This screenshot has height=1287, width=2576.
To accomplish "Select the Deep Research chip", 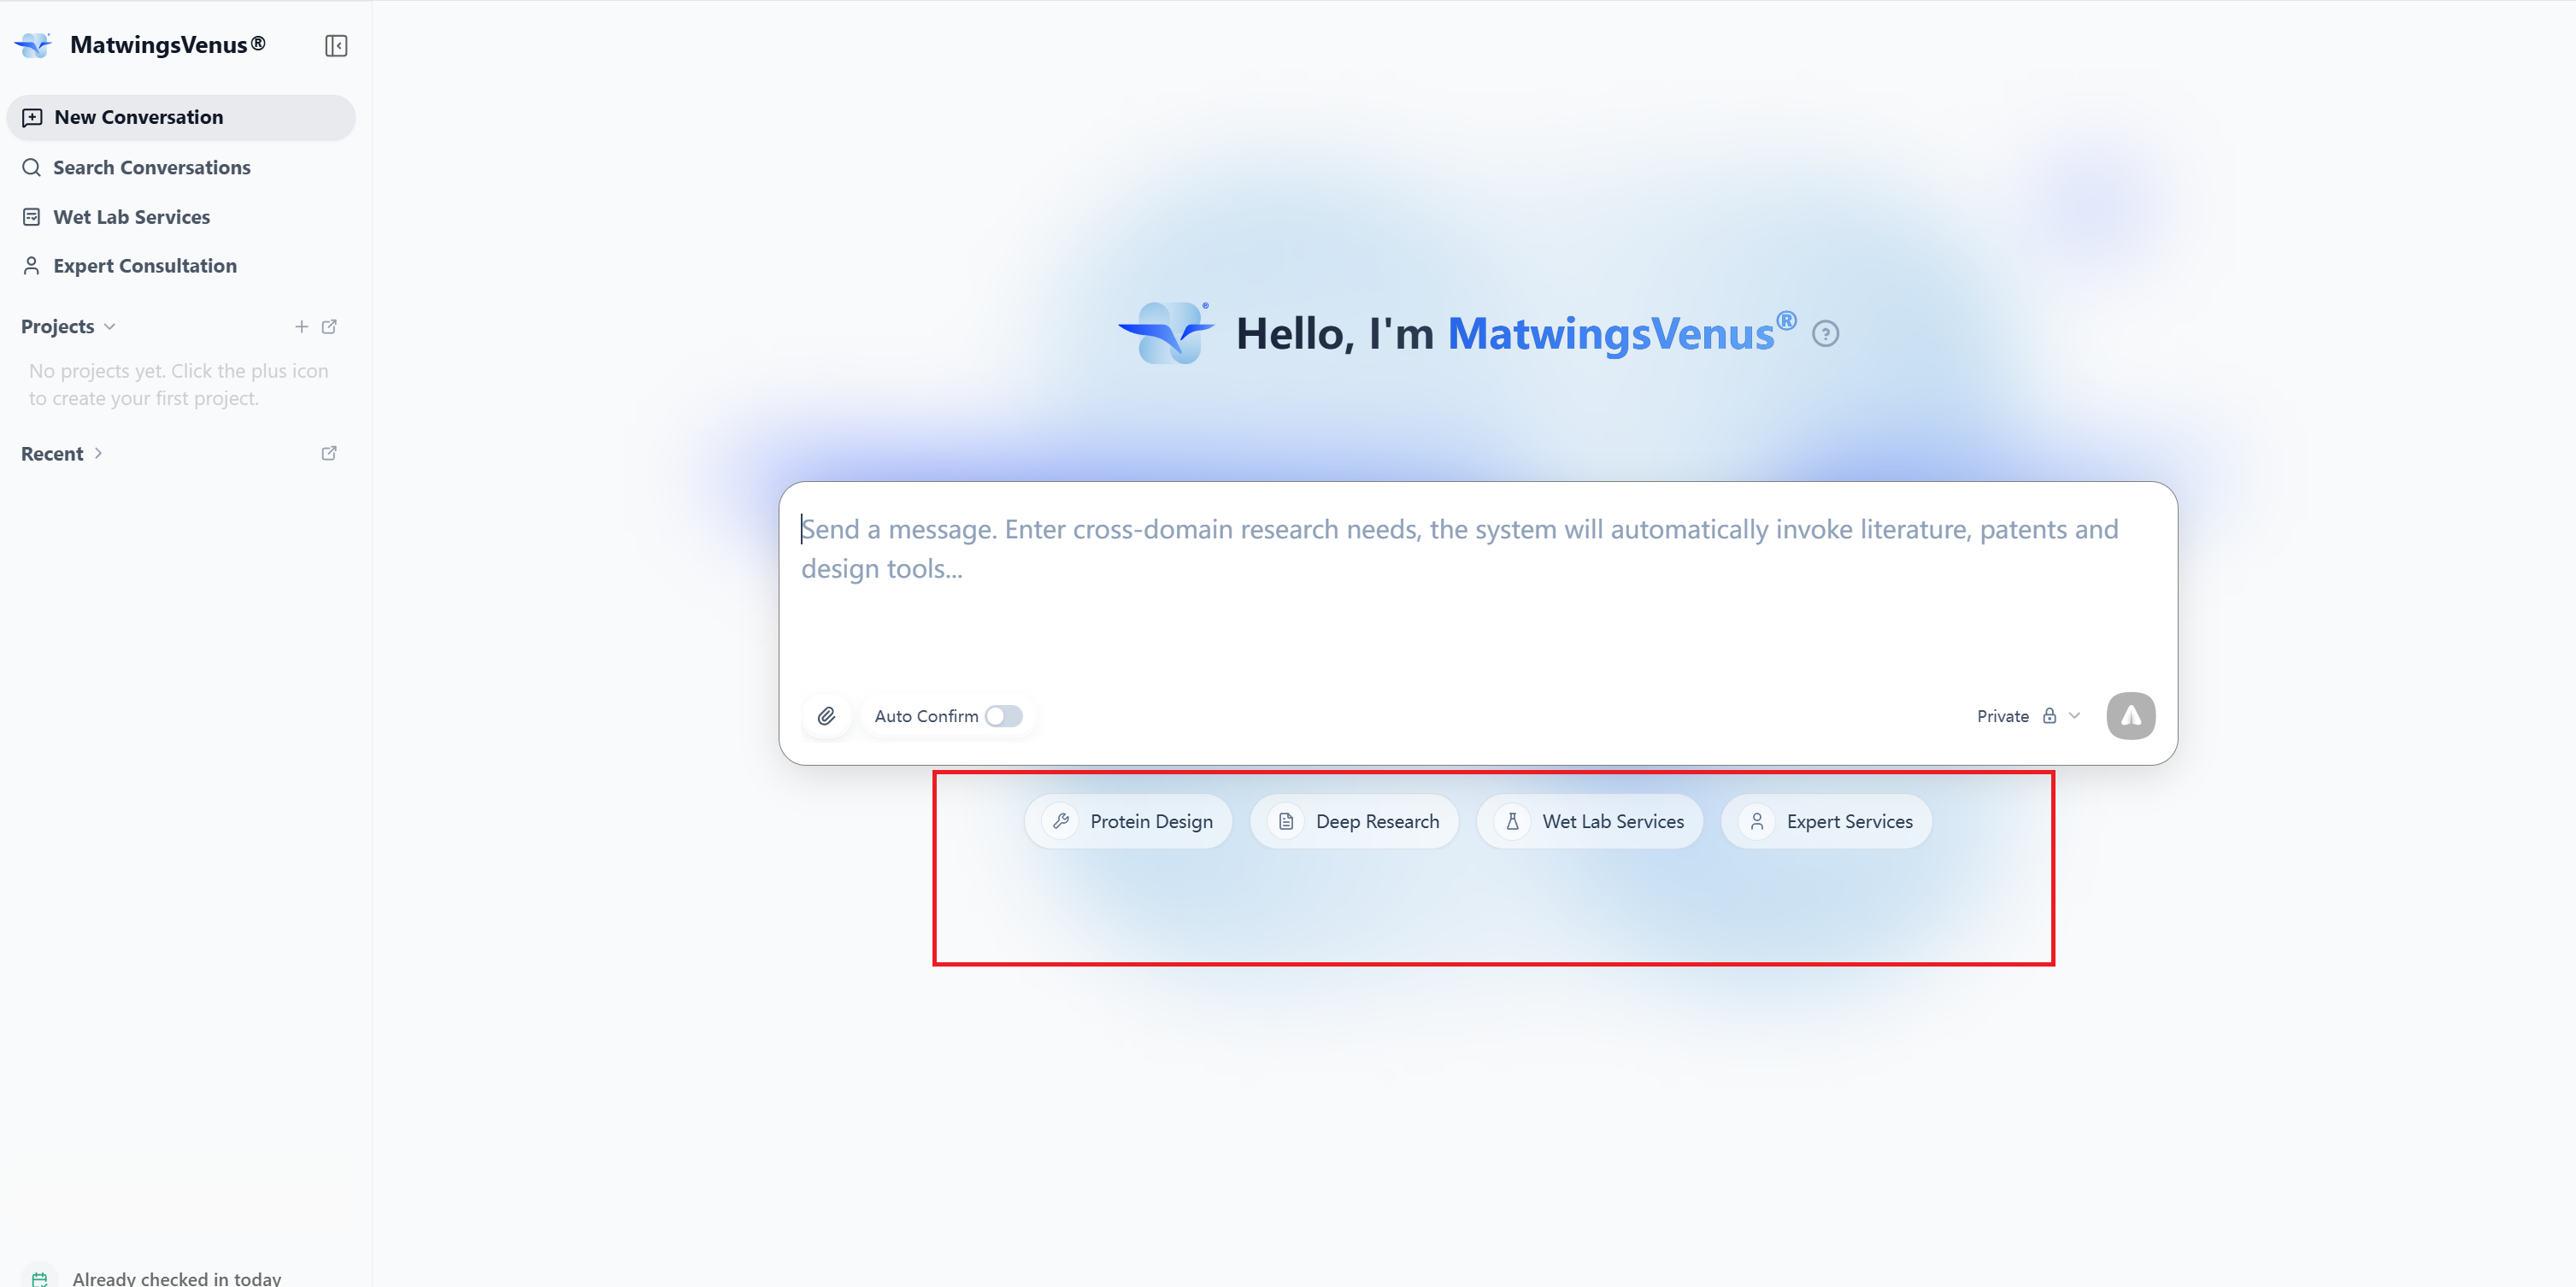I will (x=1354, y=822).
